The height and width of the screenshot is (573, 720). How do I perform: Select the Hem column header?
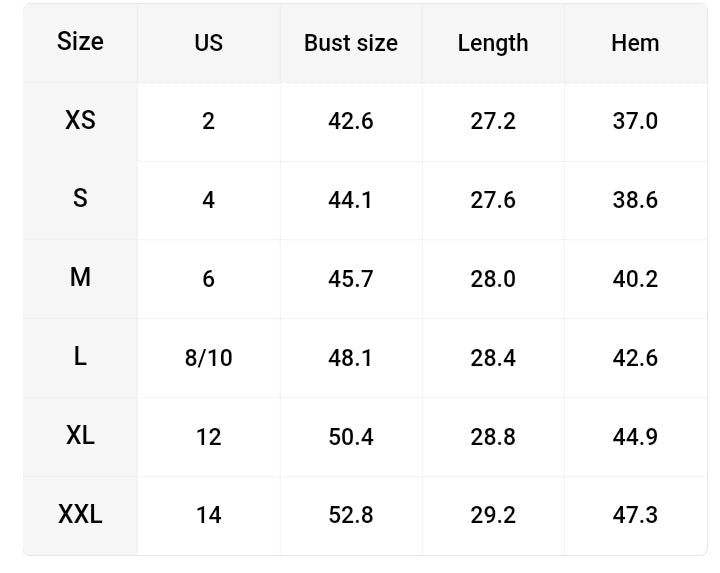pyautogui.click(x=635, y=43)
